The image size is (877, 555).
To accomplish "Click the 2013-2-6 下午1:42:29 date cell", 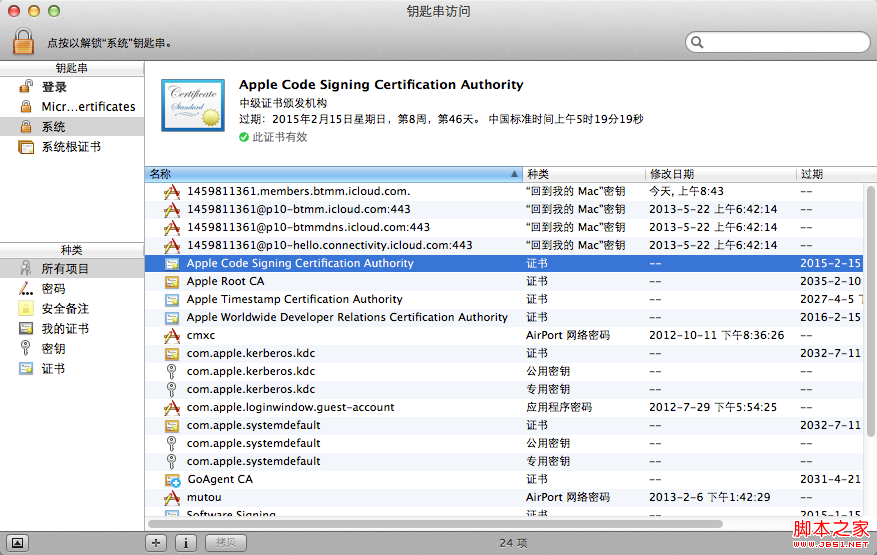I will [709, 497].
